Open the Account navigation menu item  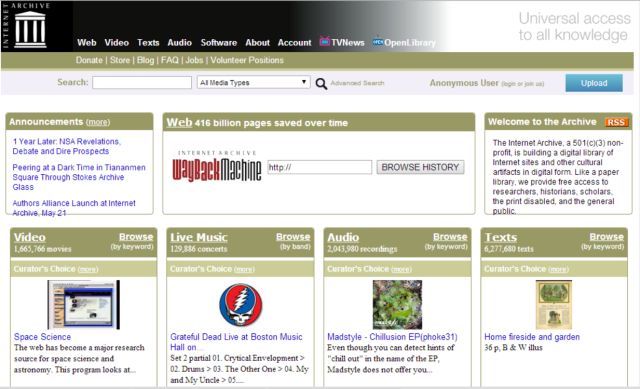[294, 42]
